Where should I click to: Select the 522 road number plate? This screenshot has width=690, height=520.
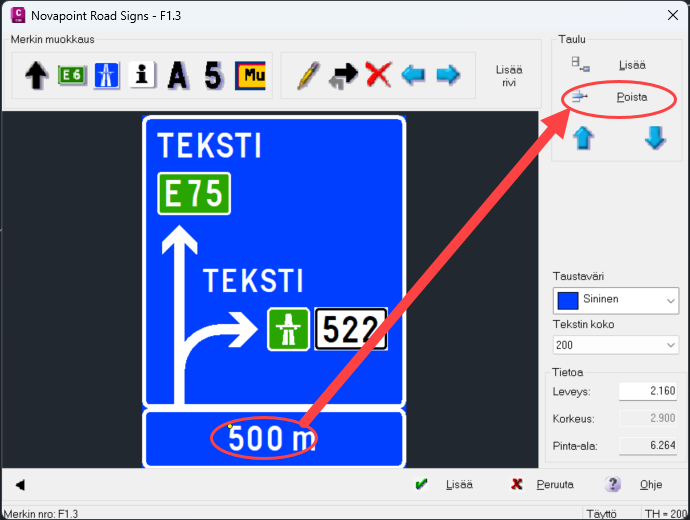(351, 330)
